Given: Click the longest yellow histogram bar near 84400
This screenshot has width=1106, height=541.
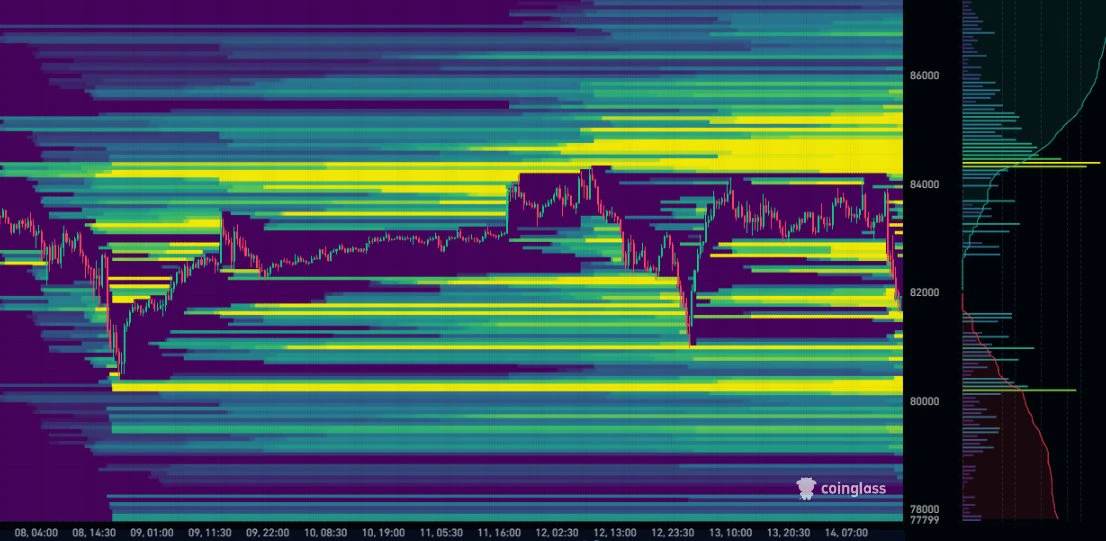Looking at the screenshot, I should (x=1031, y=163).
